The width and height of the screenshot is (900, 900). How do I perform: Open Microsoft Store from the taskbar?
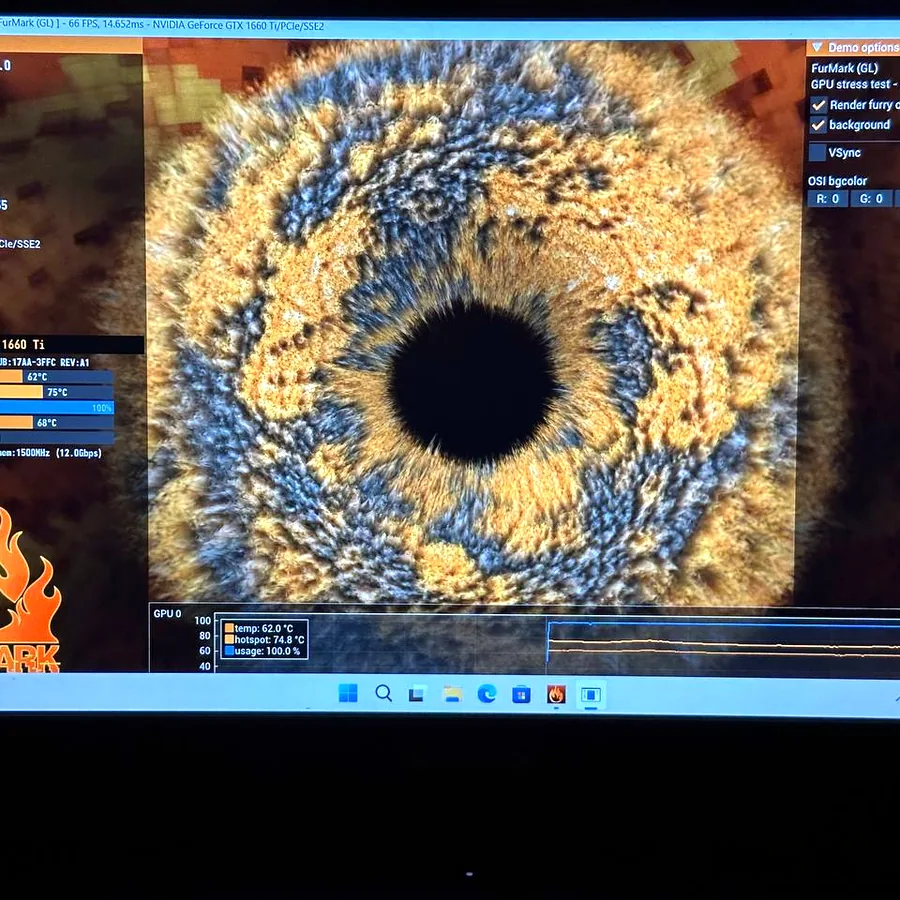pos(521,695)
